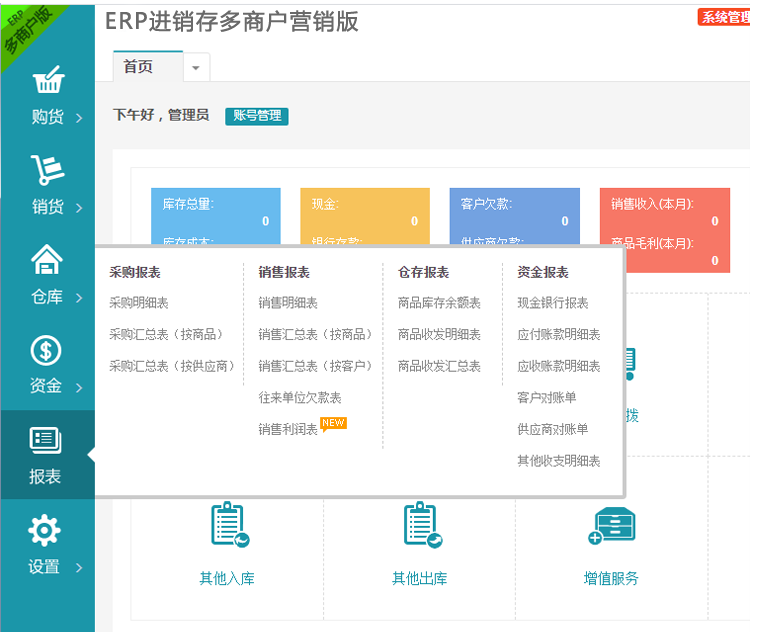Open 往来单位欠款表 report

tap(300, 398)
